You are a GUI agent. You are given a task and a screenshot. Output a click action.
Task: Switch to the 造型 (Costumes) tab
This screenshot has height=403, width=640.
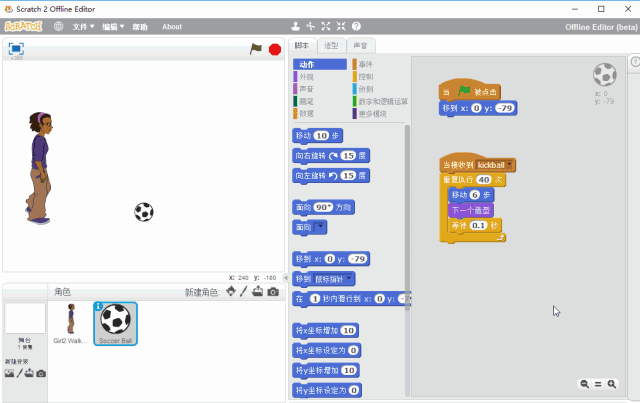point(331,46)
